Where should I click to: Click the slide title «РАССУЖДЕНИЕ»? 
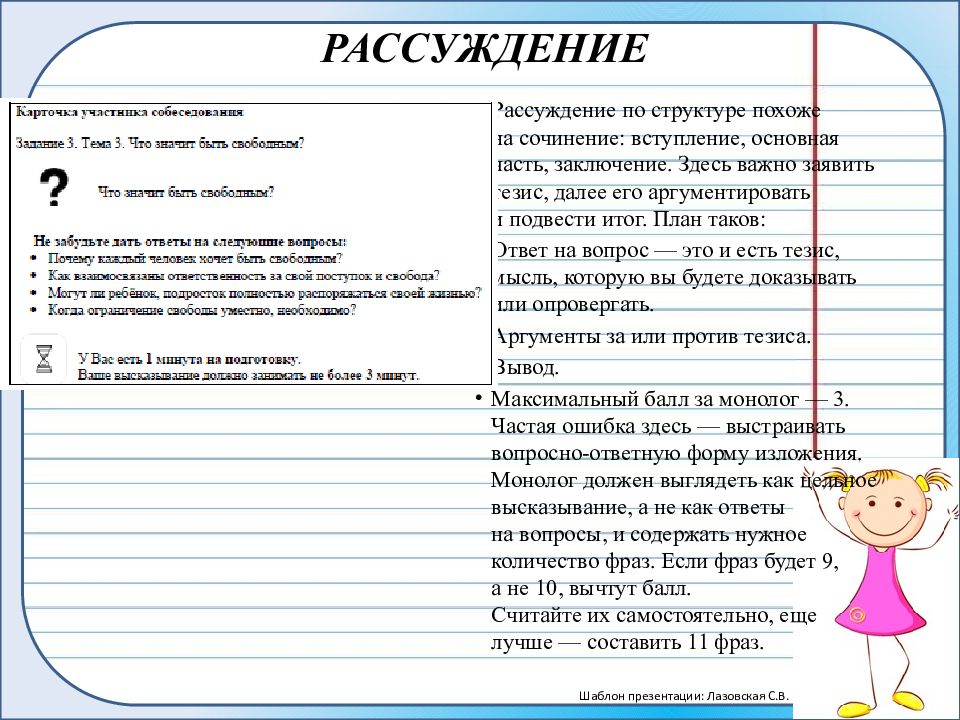pyautogui.click(x=484, y=48)
